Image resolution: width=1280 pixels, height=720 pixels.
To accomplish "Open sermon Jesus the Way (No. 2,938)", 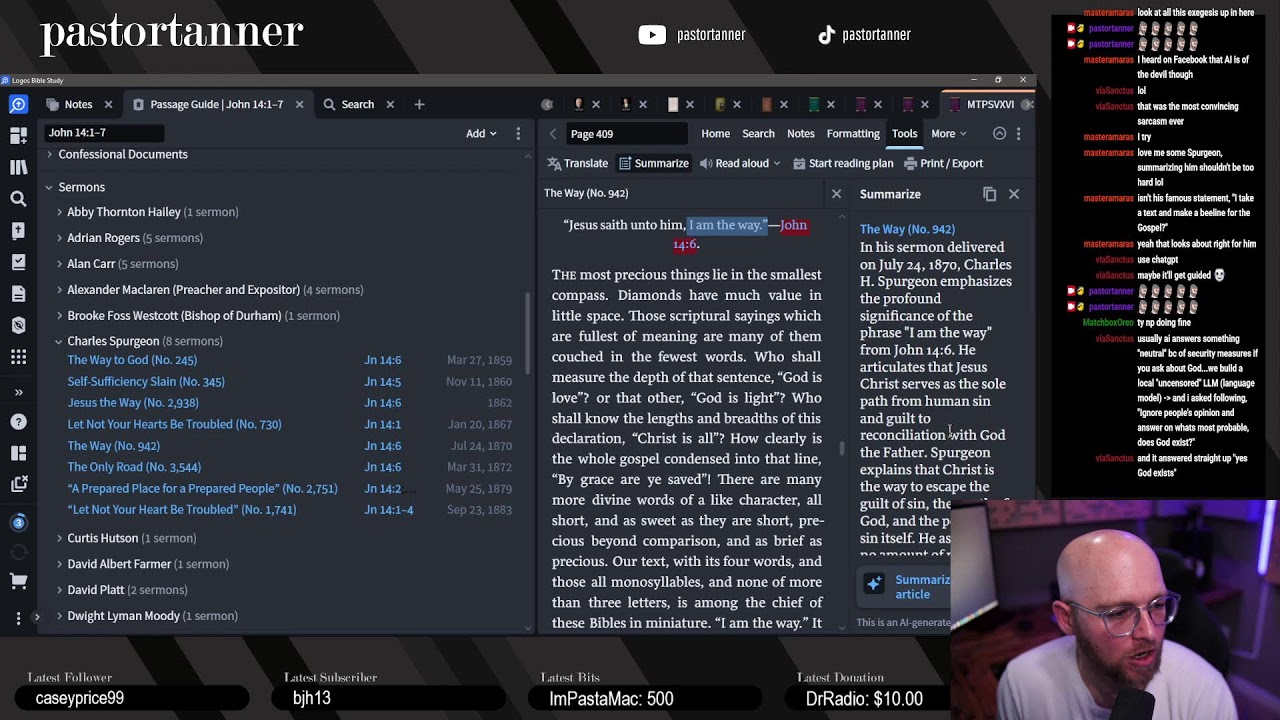I will [133, 403].
